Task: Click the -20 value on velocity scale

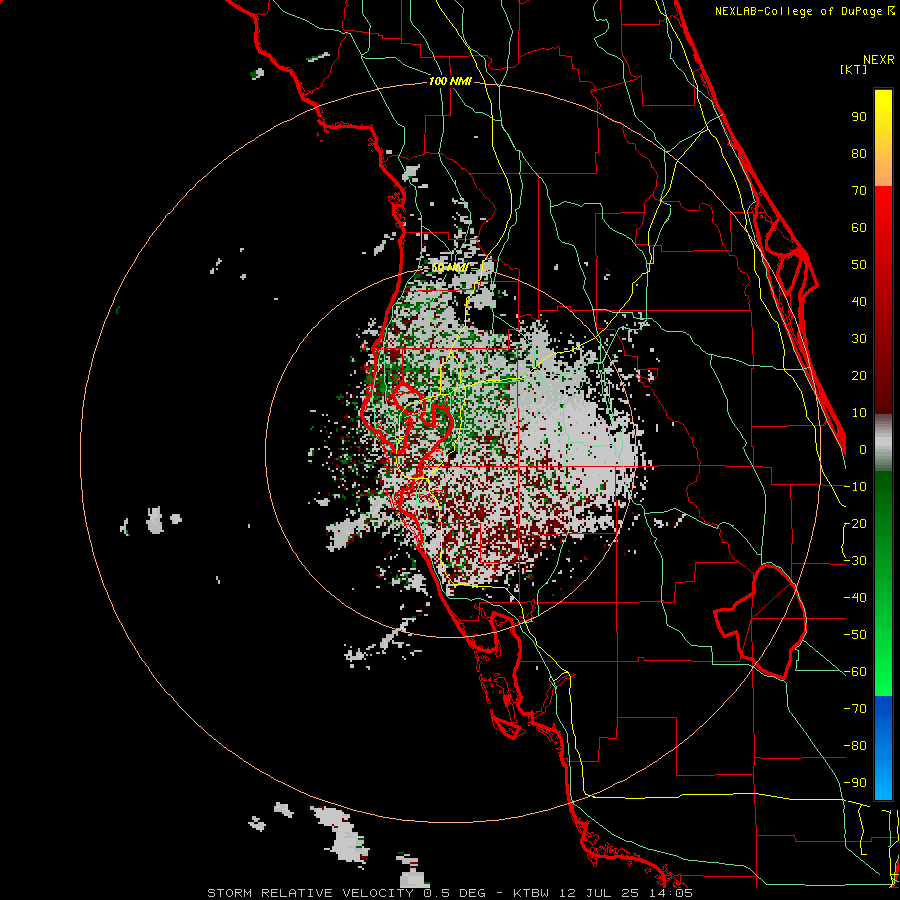Action: point(855,523)
